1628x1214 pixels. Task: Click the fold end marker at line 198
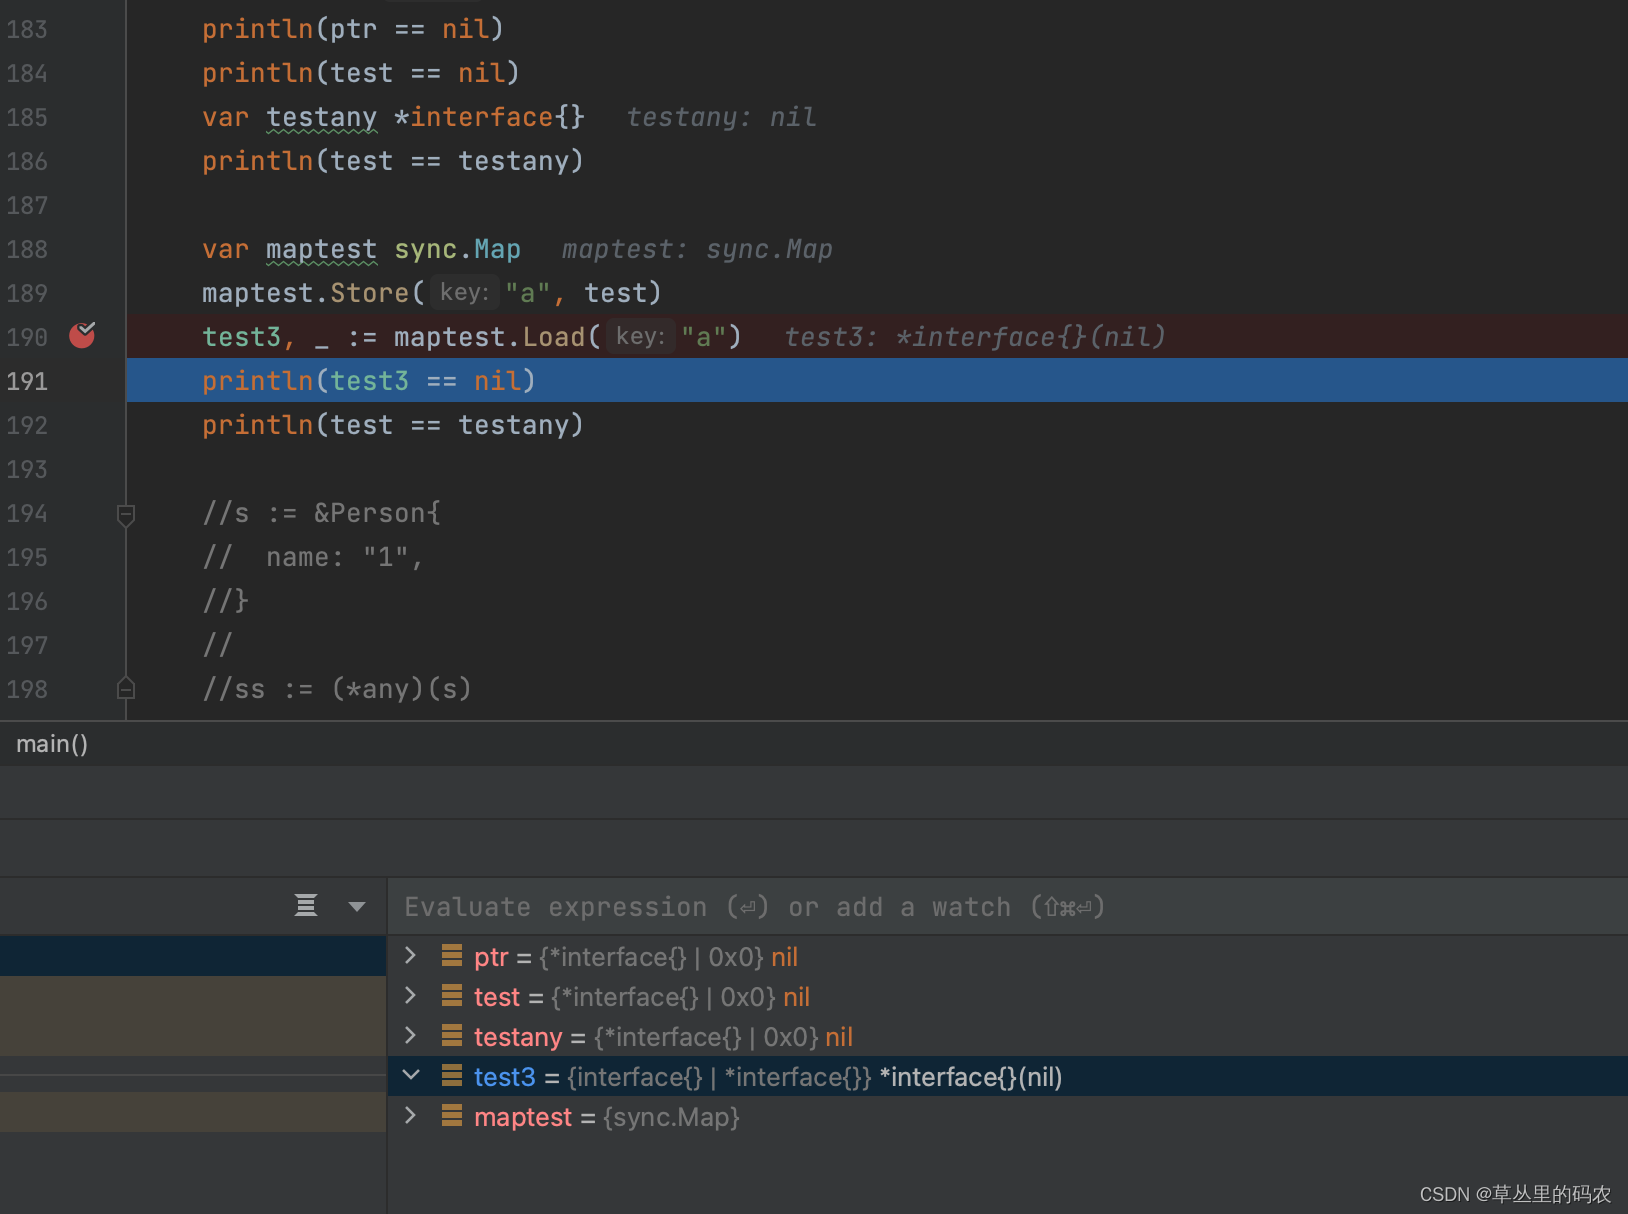click(126, 688)
